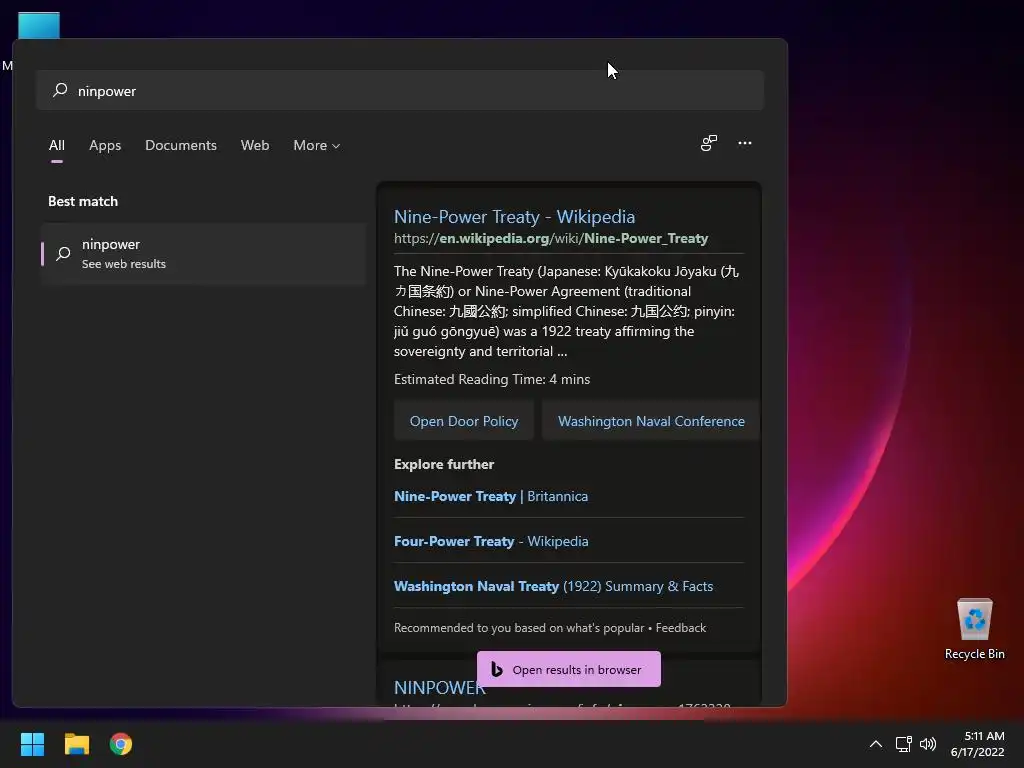Click the volume speaker icon

927,744
